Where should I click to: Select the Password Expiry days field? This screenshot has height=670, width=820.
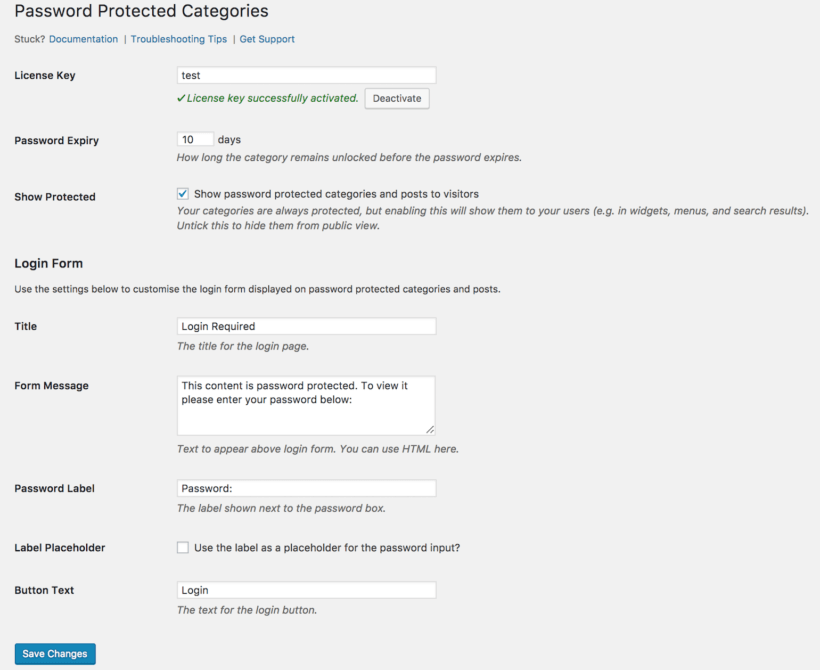point(195,139)
